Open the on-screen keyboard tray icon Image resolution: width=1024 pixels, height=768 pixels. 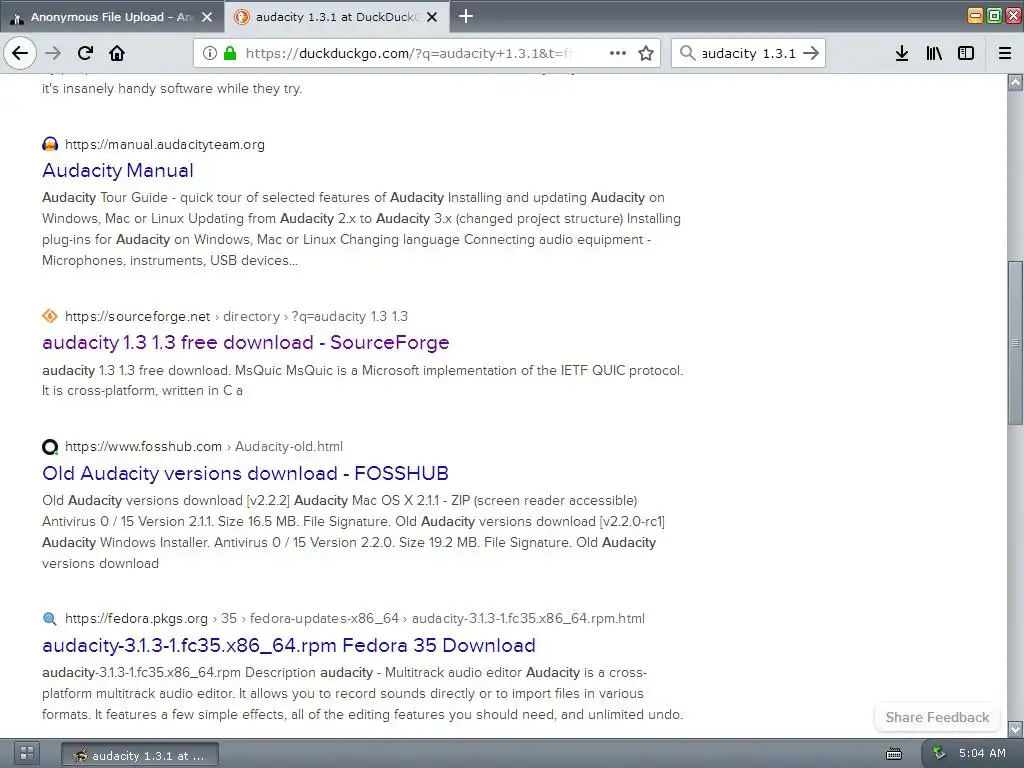coord(893,754)
